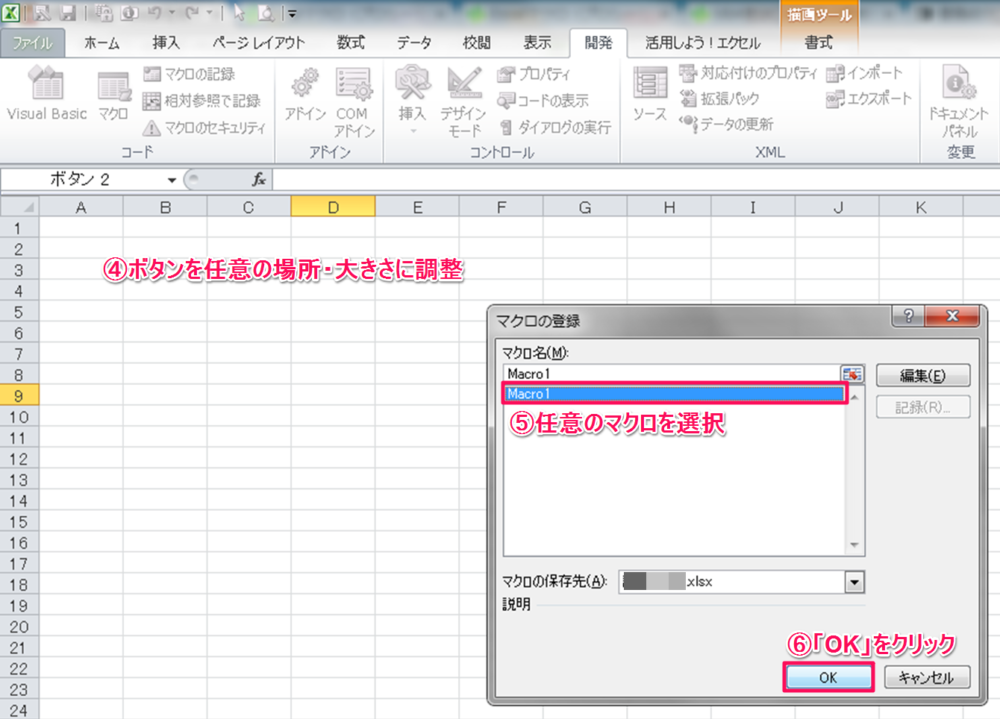The width and height of the screenshot is (1000, 719).
Task: Open the COM アドイン dialog
Action: (x=353, y=101)
